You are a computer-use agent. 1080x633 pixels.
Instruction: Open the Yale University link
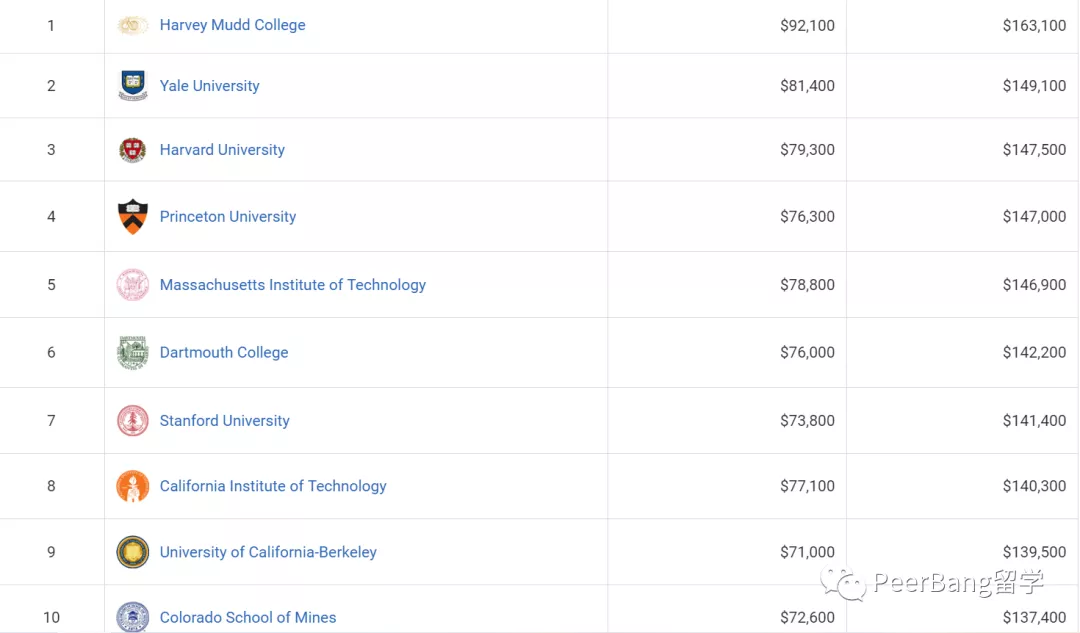pyautogui.click(x=209, y=86)
